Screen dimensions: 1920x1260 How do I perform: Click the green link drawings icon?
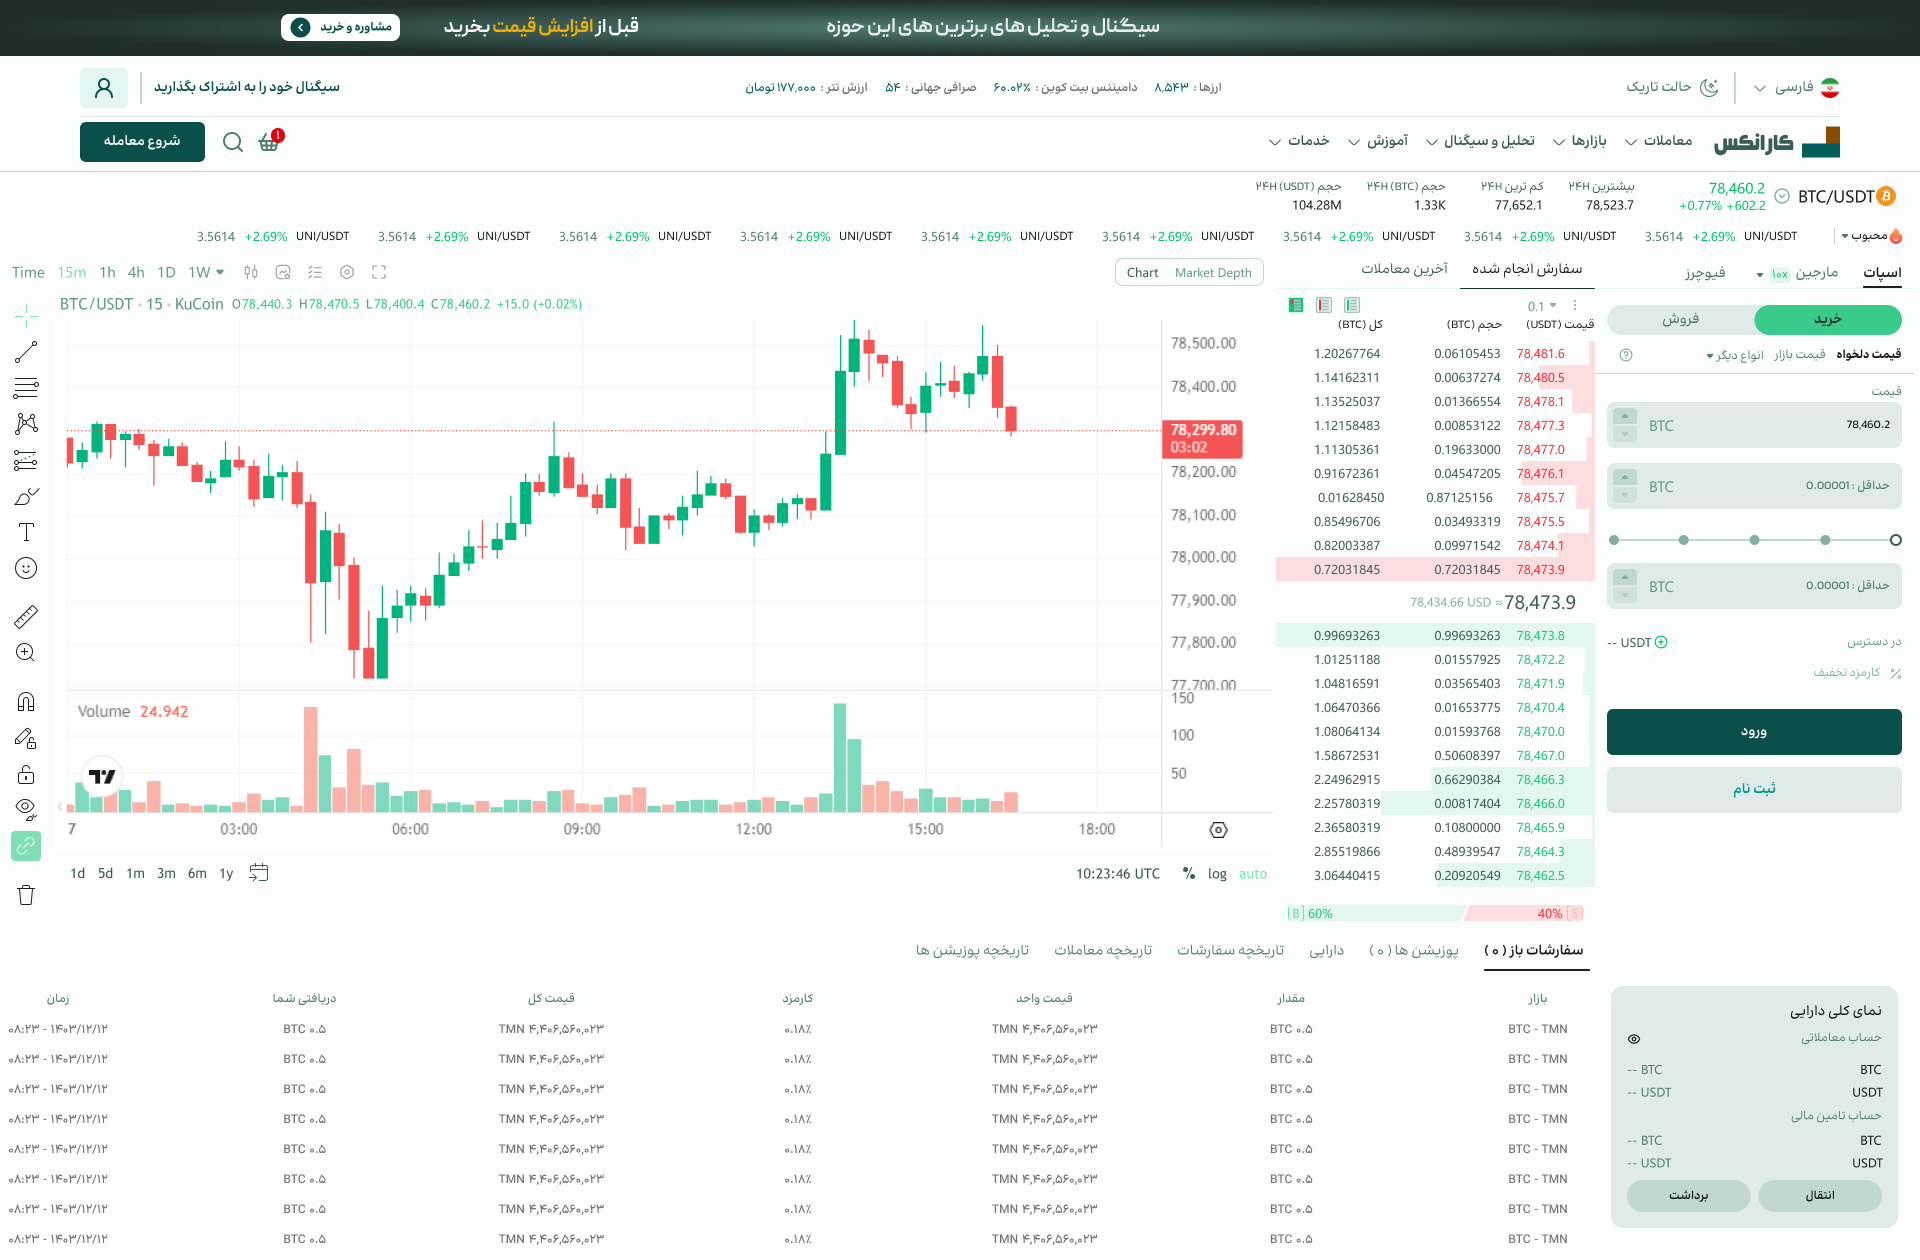pyautogui.click(x=26, y=846)
